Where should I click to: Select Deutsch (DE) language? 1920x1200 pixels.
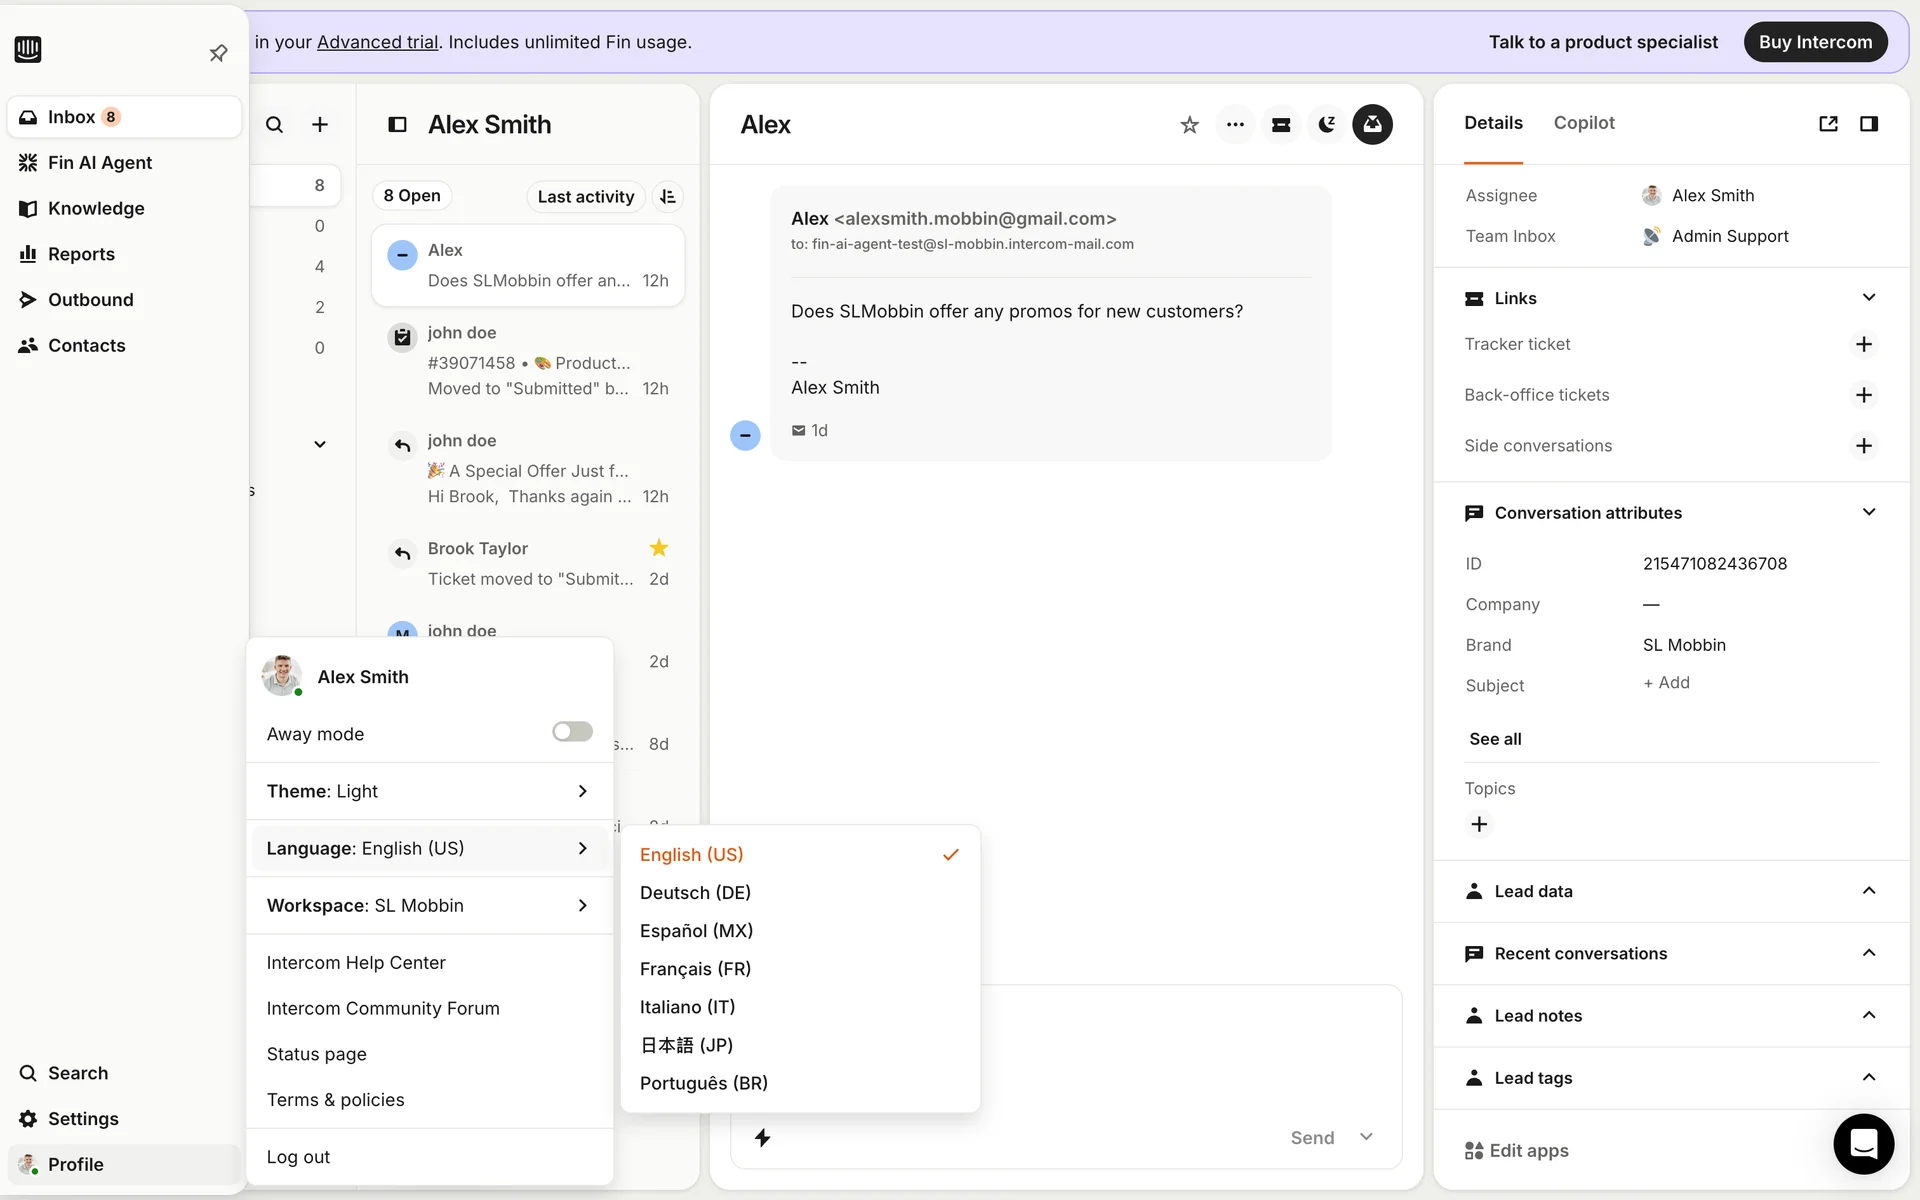[695, 892]
